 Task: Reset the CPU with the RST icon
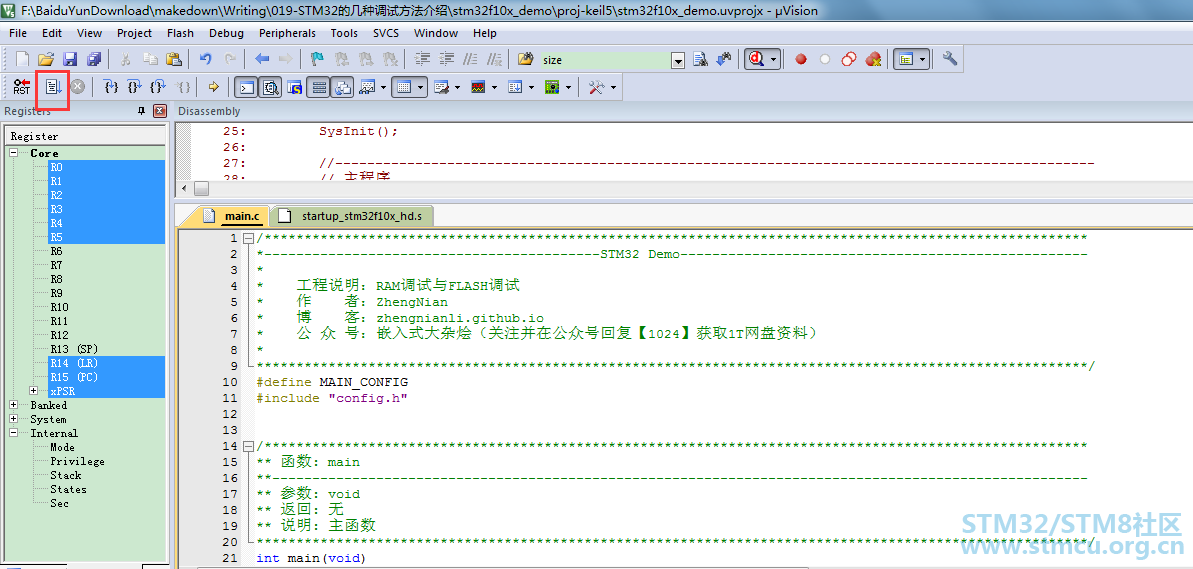(22, 87)
